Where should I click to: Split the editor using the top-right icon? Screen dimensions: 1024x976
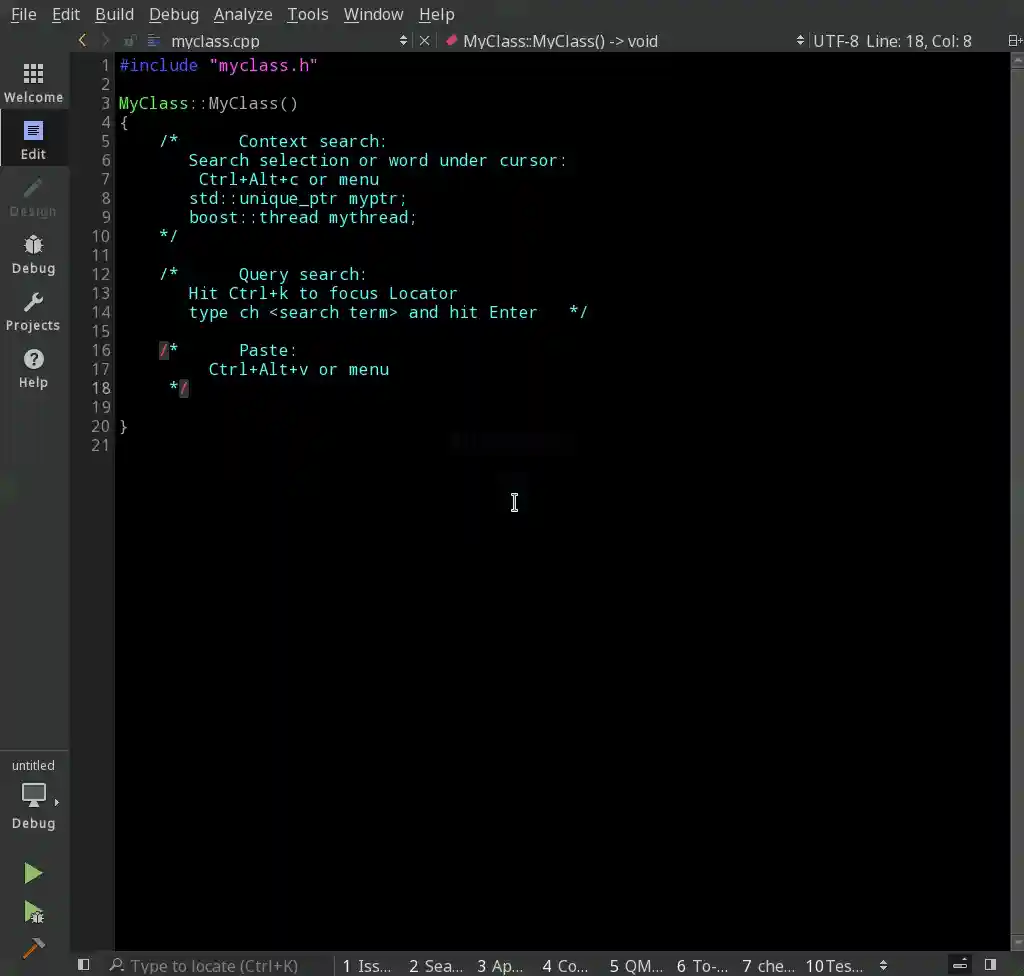tap(1013, 41)
